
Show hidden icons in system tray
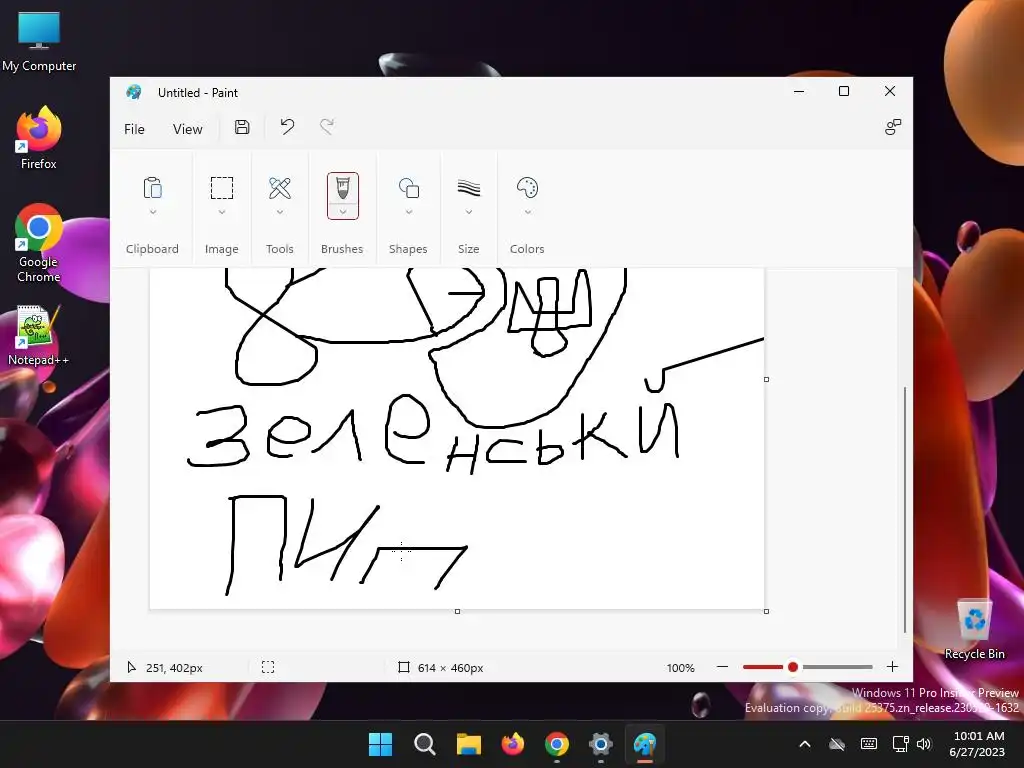point(805,744)
